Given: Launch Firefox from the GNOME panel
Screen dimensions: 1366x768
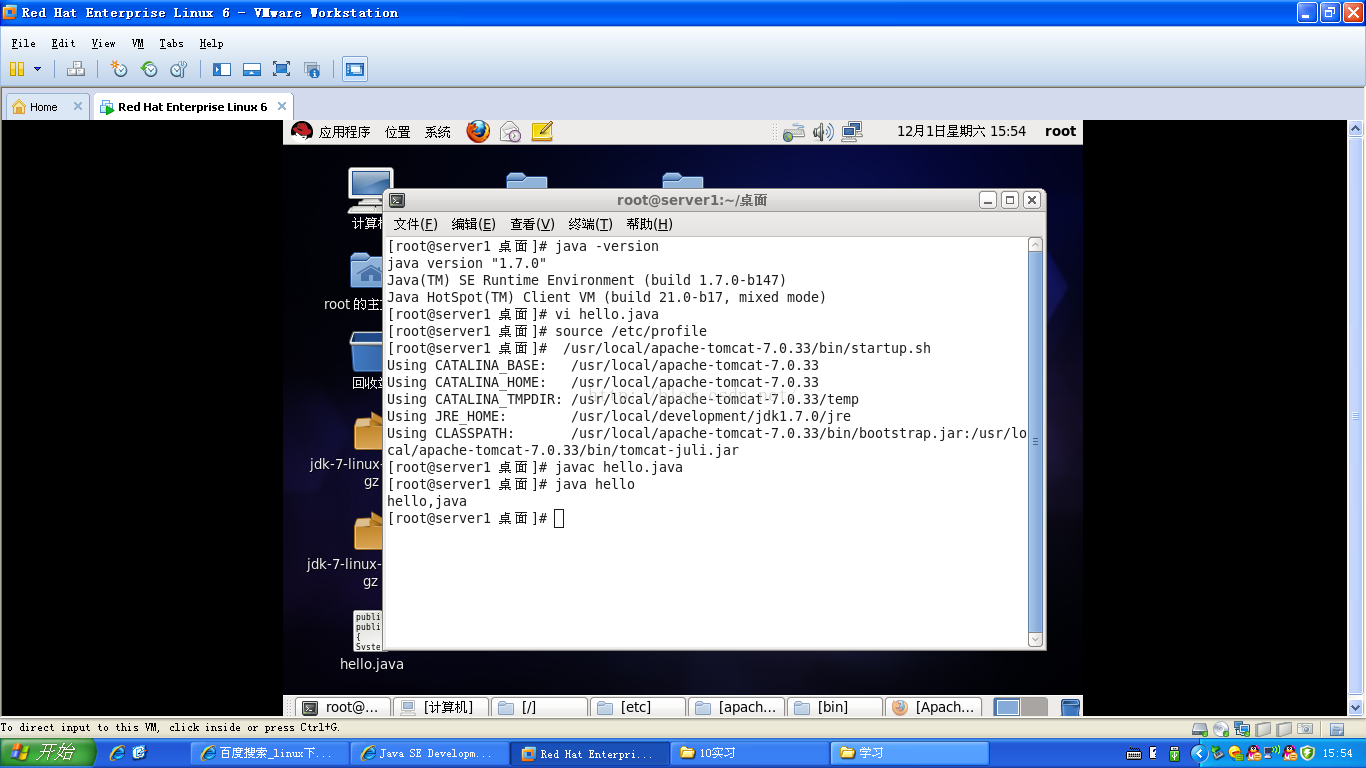Looking at the screenshot, I should 478,131.
